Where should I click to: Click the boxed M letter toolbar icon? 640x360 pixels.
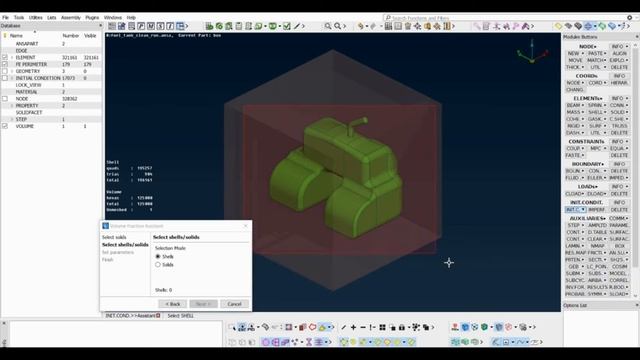coord(151,26)
